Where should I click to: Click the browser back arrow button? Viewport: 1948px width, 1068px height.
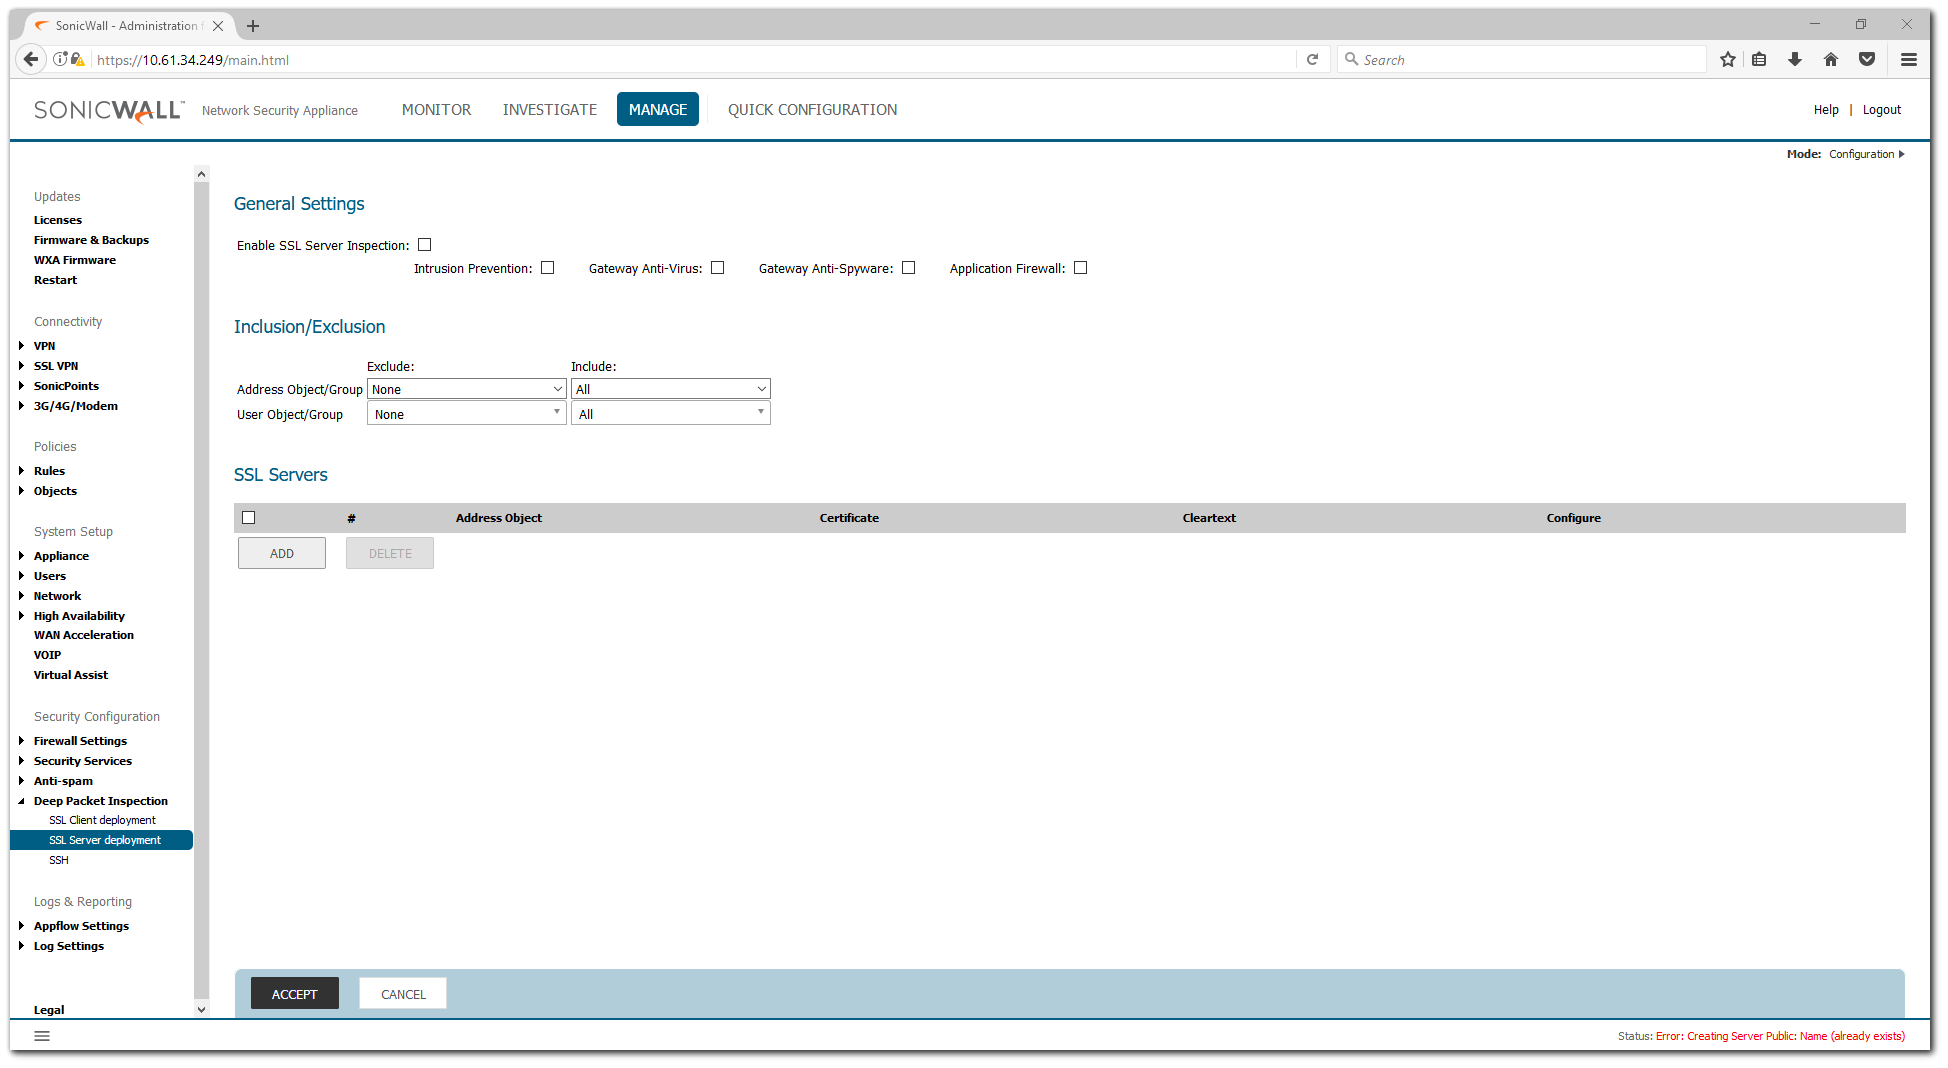pos(31,60)
